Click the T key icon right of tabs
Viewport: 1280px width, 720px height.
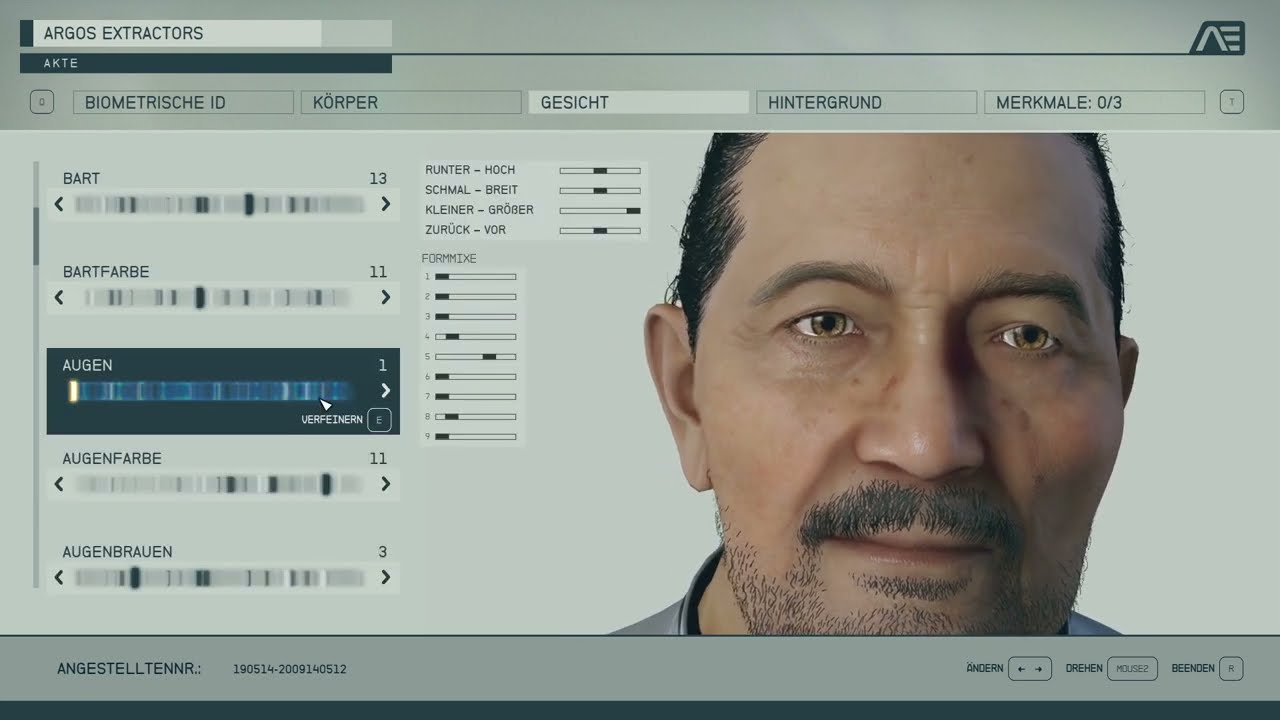point(1232,102)
